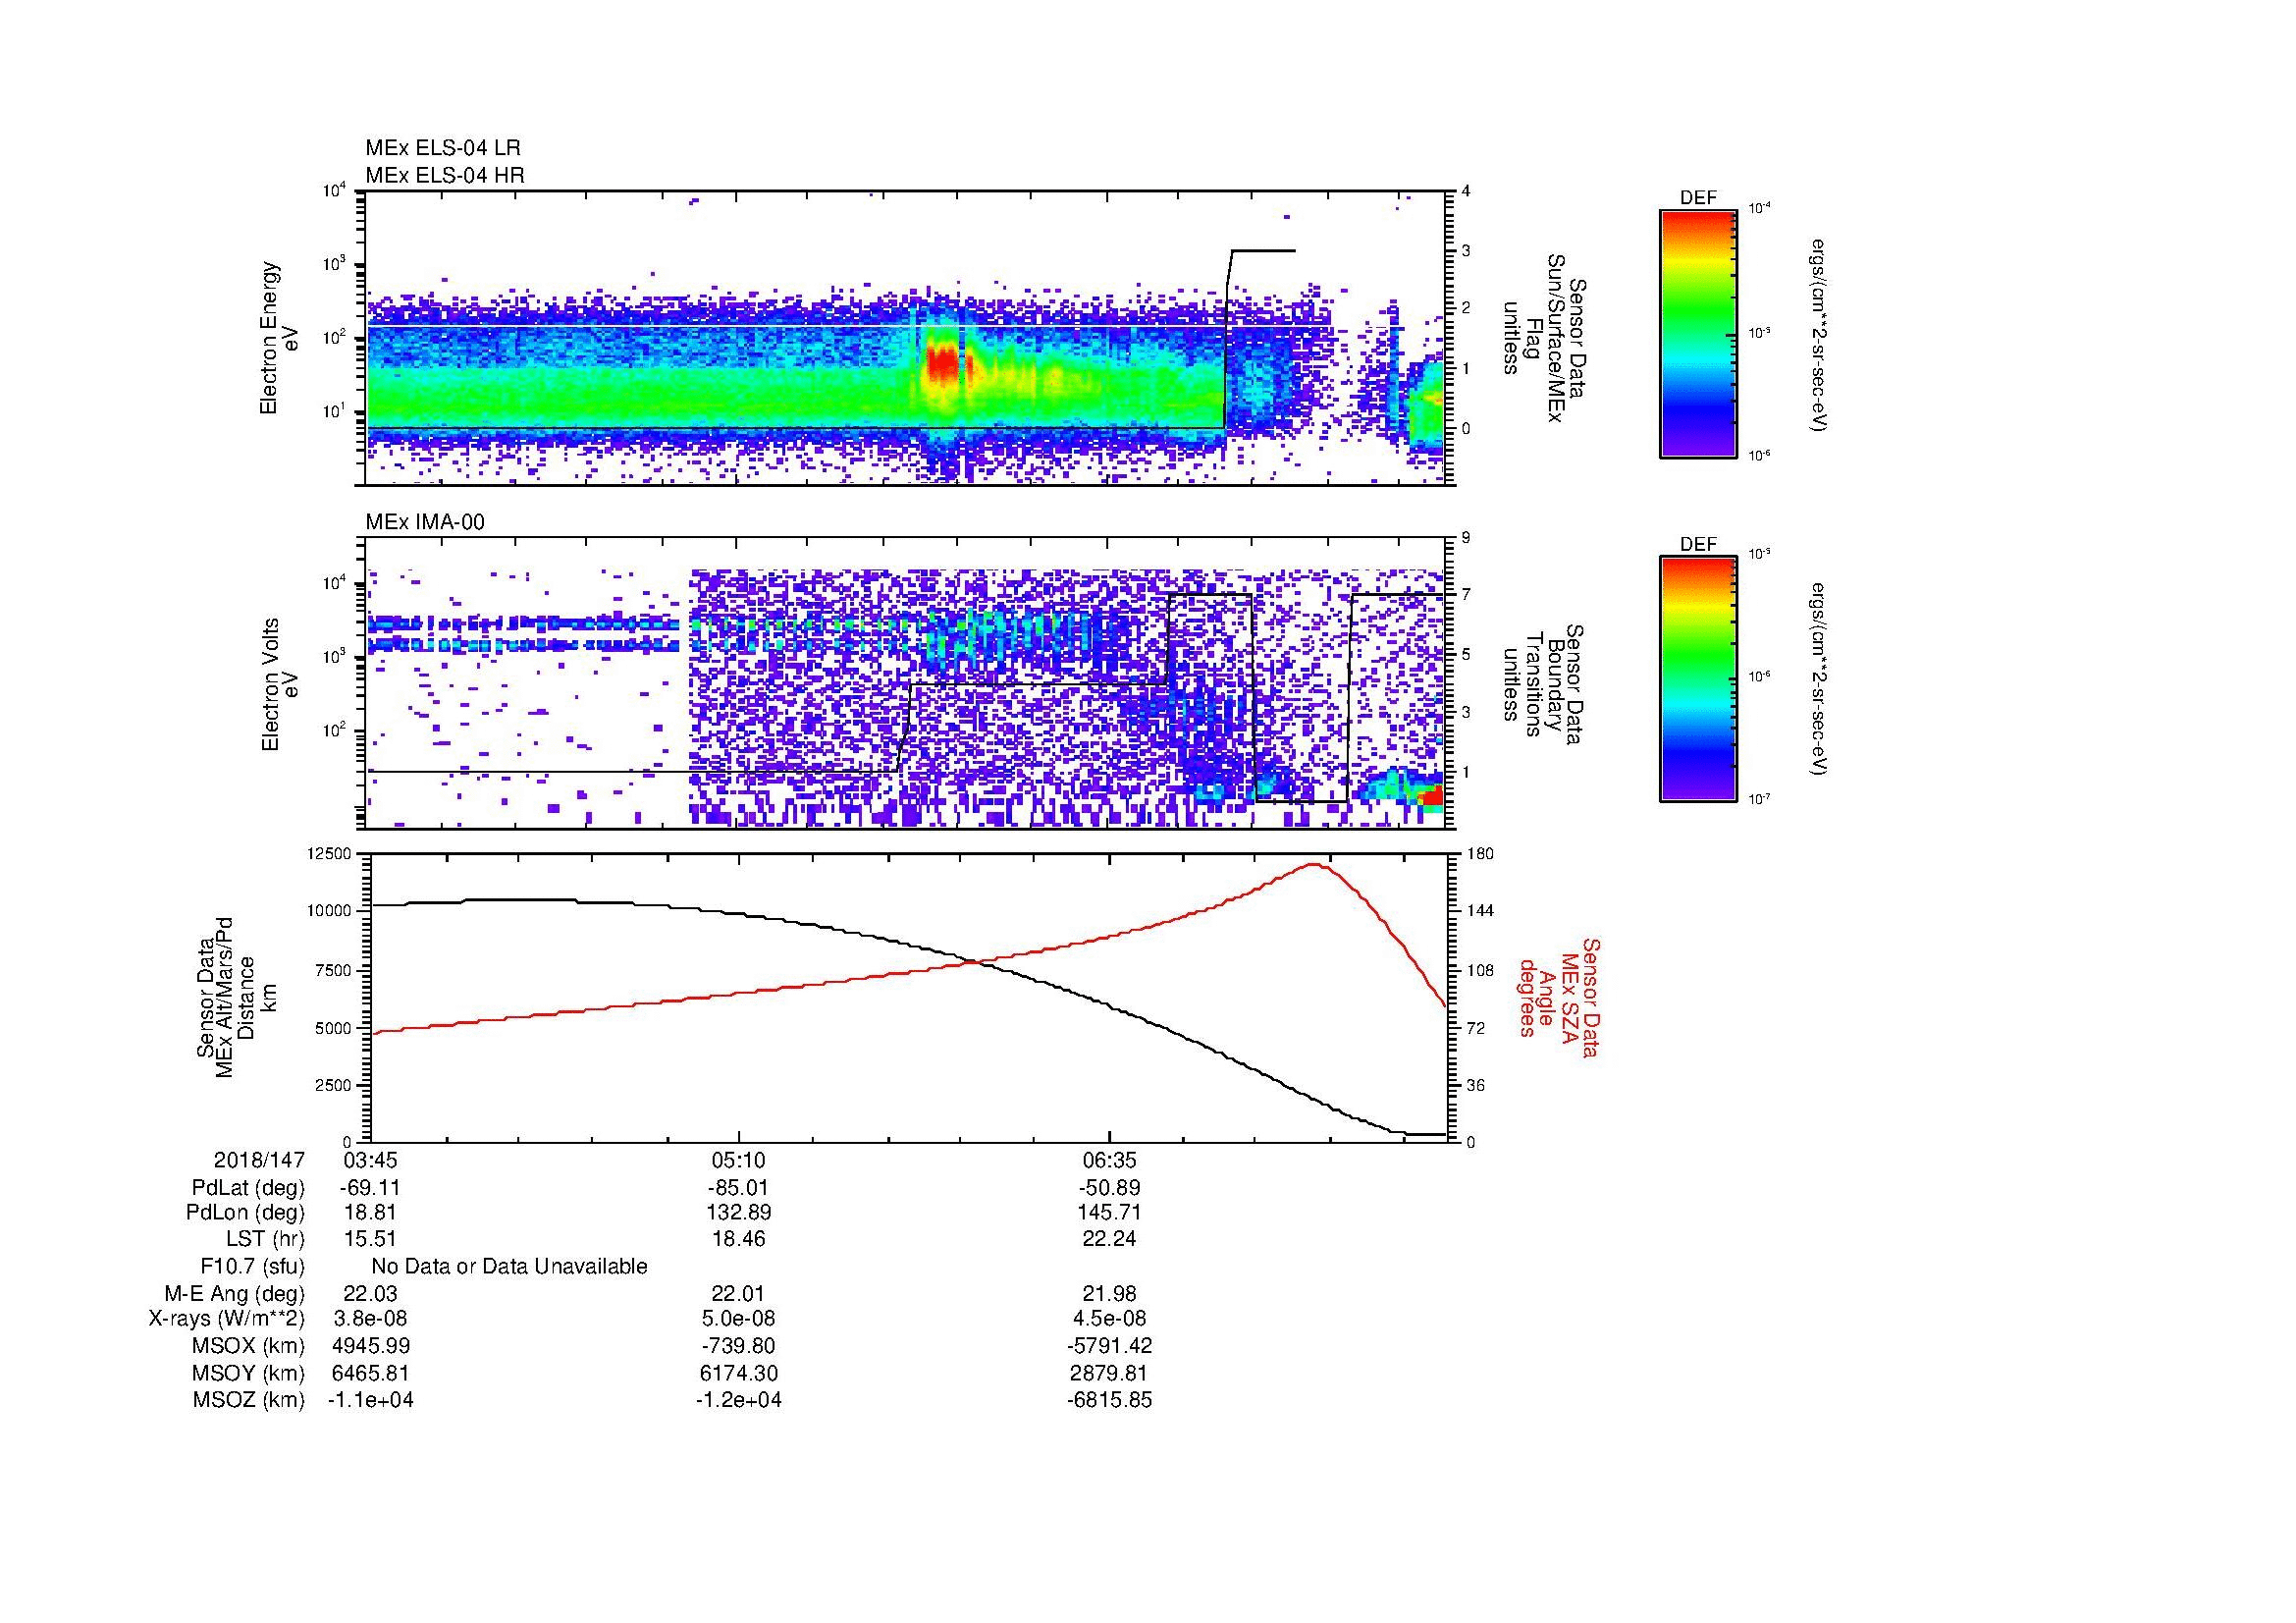Click the M-E Ang (deg) row label
Screen dimensions: 2296x1623
(x=234, y=1293)
